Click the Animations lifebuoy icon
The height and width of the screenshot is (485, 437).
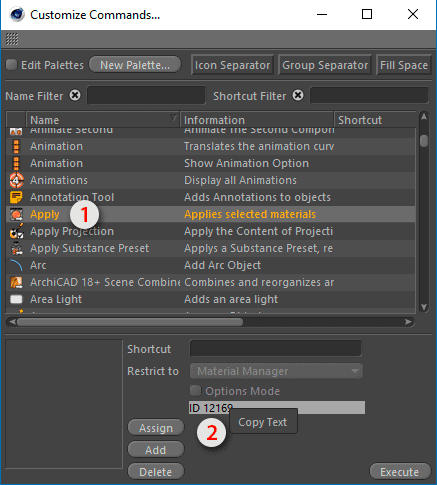(16, 180)
